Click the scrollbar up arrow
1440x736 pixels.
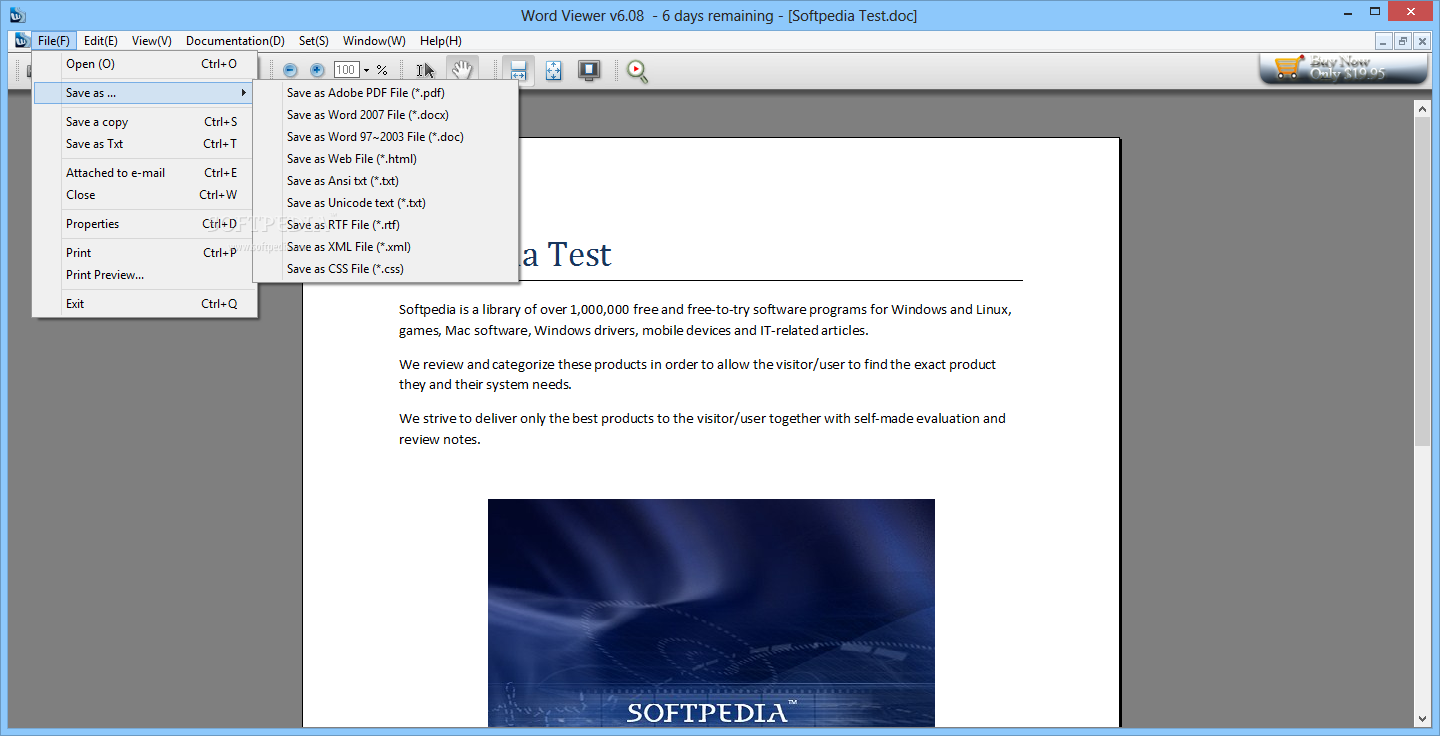pyautogui.click(x=1423, y=107)
